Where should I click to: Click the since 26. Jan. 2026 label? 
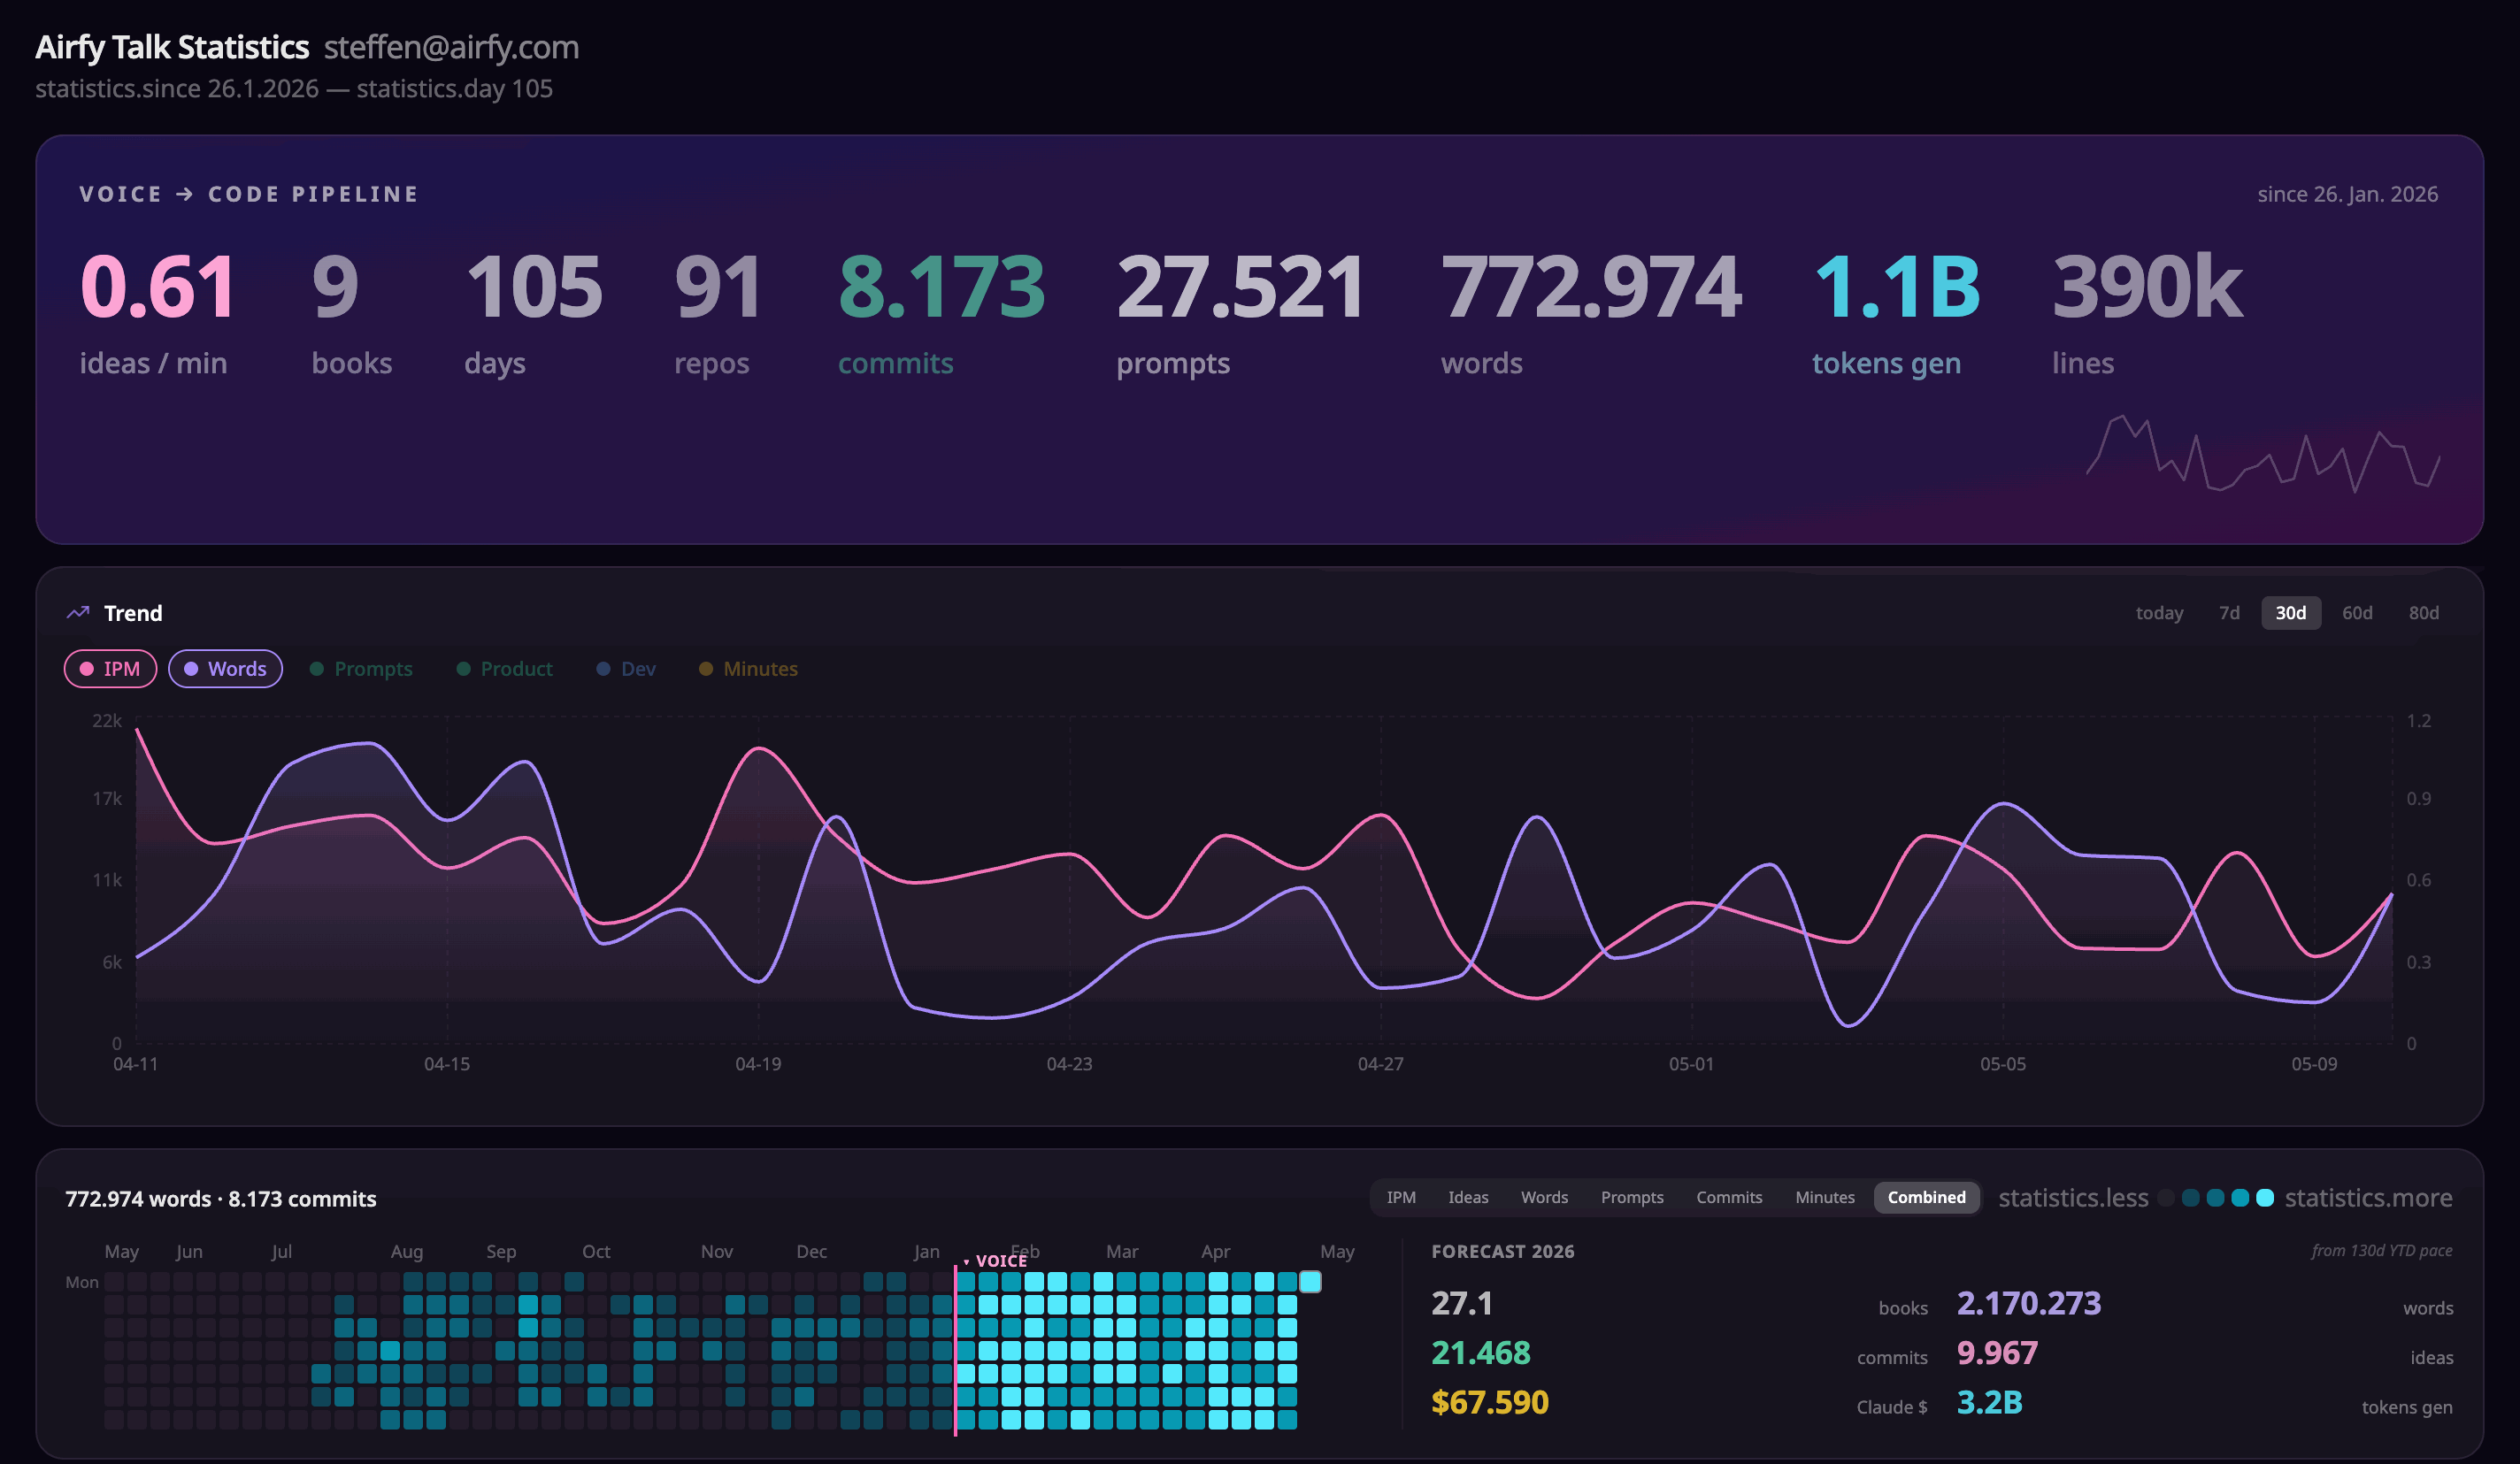tap(2347, 194)
